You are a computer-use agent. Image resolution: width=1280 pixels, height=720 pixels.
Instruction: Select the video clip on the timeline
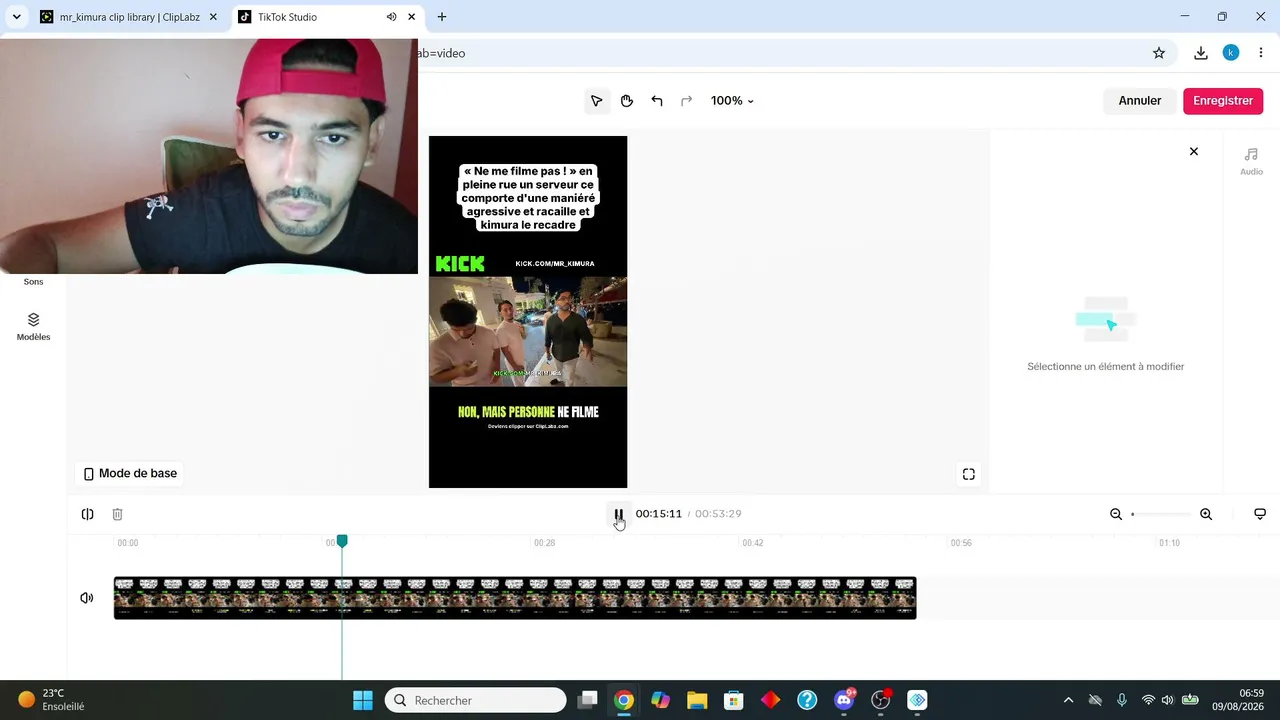(515, 598)
